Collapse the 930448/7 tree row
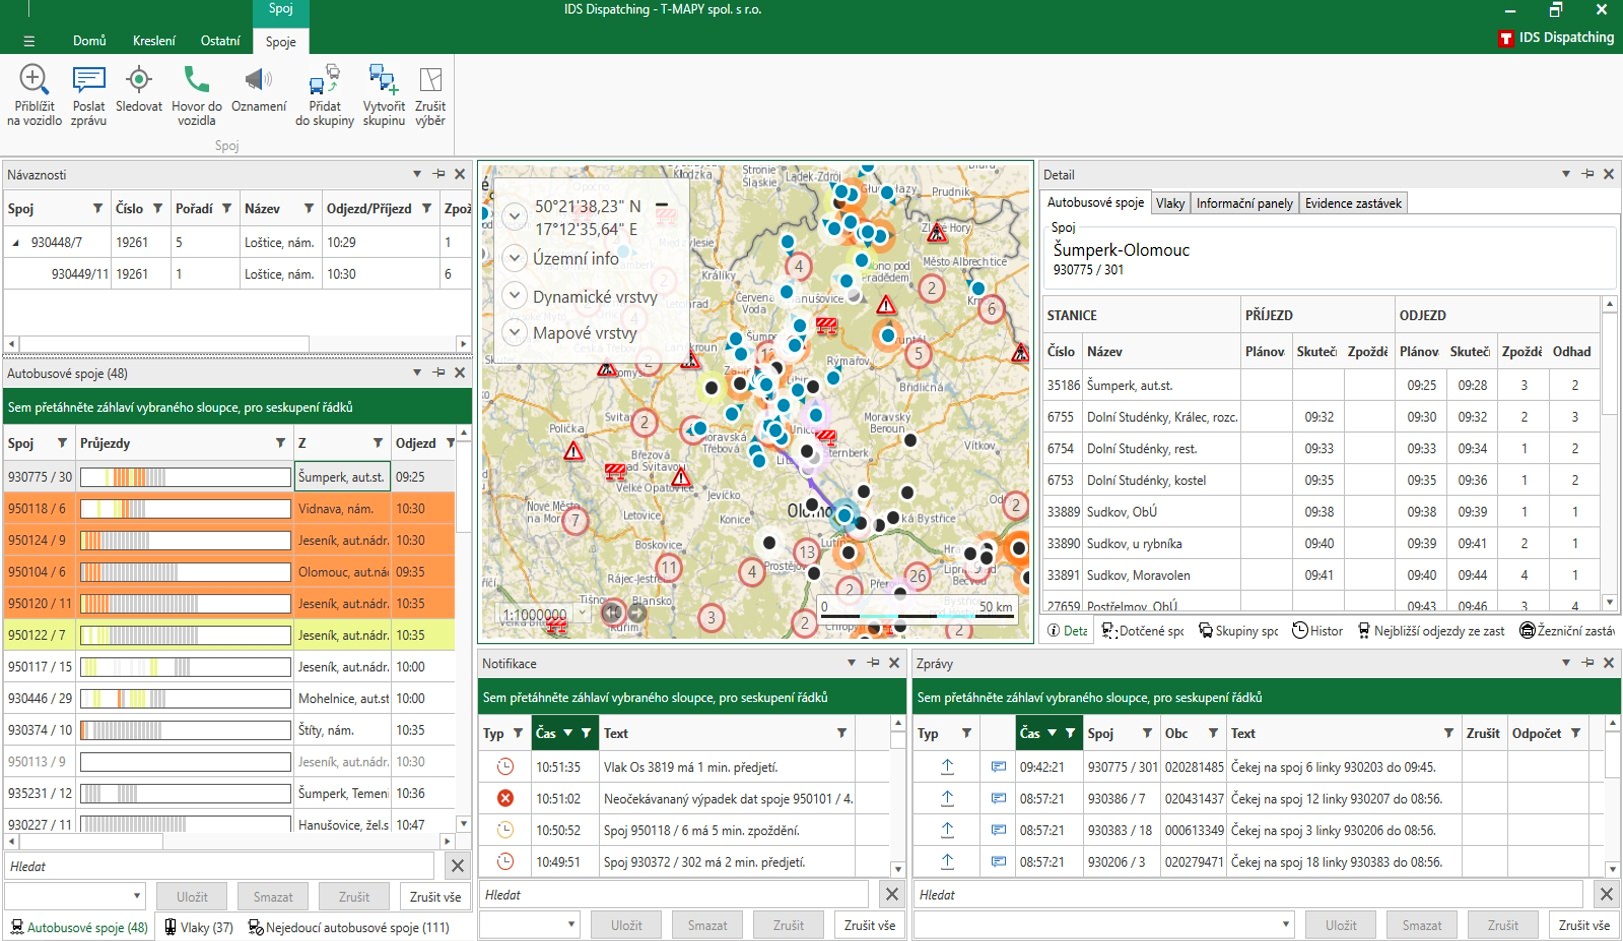The height and width of the screenshot is (941, 1623). point(16,242)
